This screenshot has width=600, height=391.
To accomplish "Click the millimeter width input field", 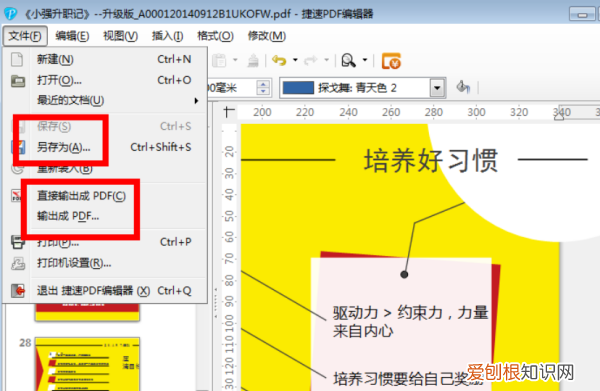I will (x=231, y=88).
